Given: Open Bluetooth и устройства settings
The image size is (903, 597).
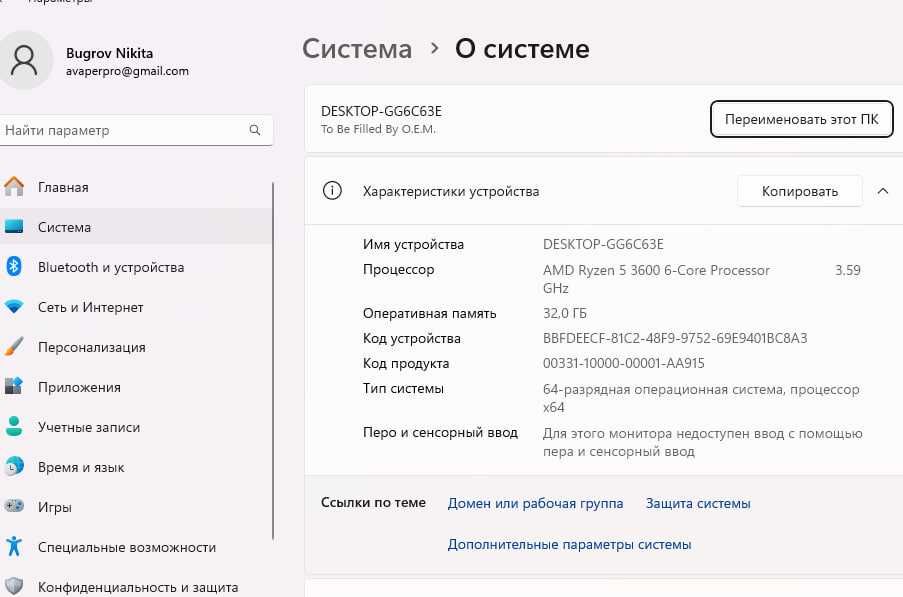Looking at the screenshot, I should click(x=136, y=267).
